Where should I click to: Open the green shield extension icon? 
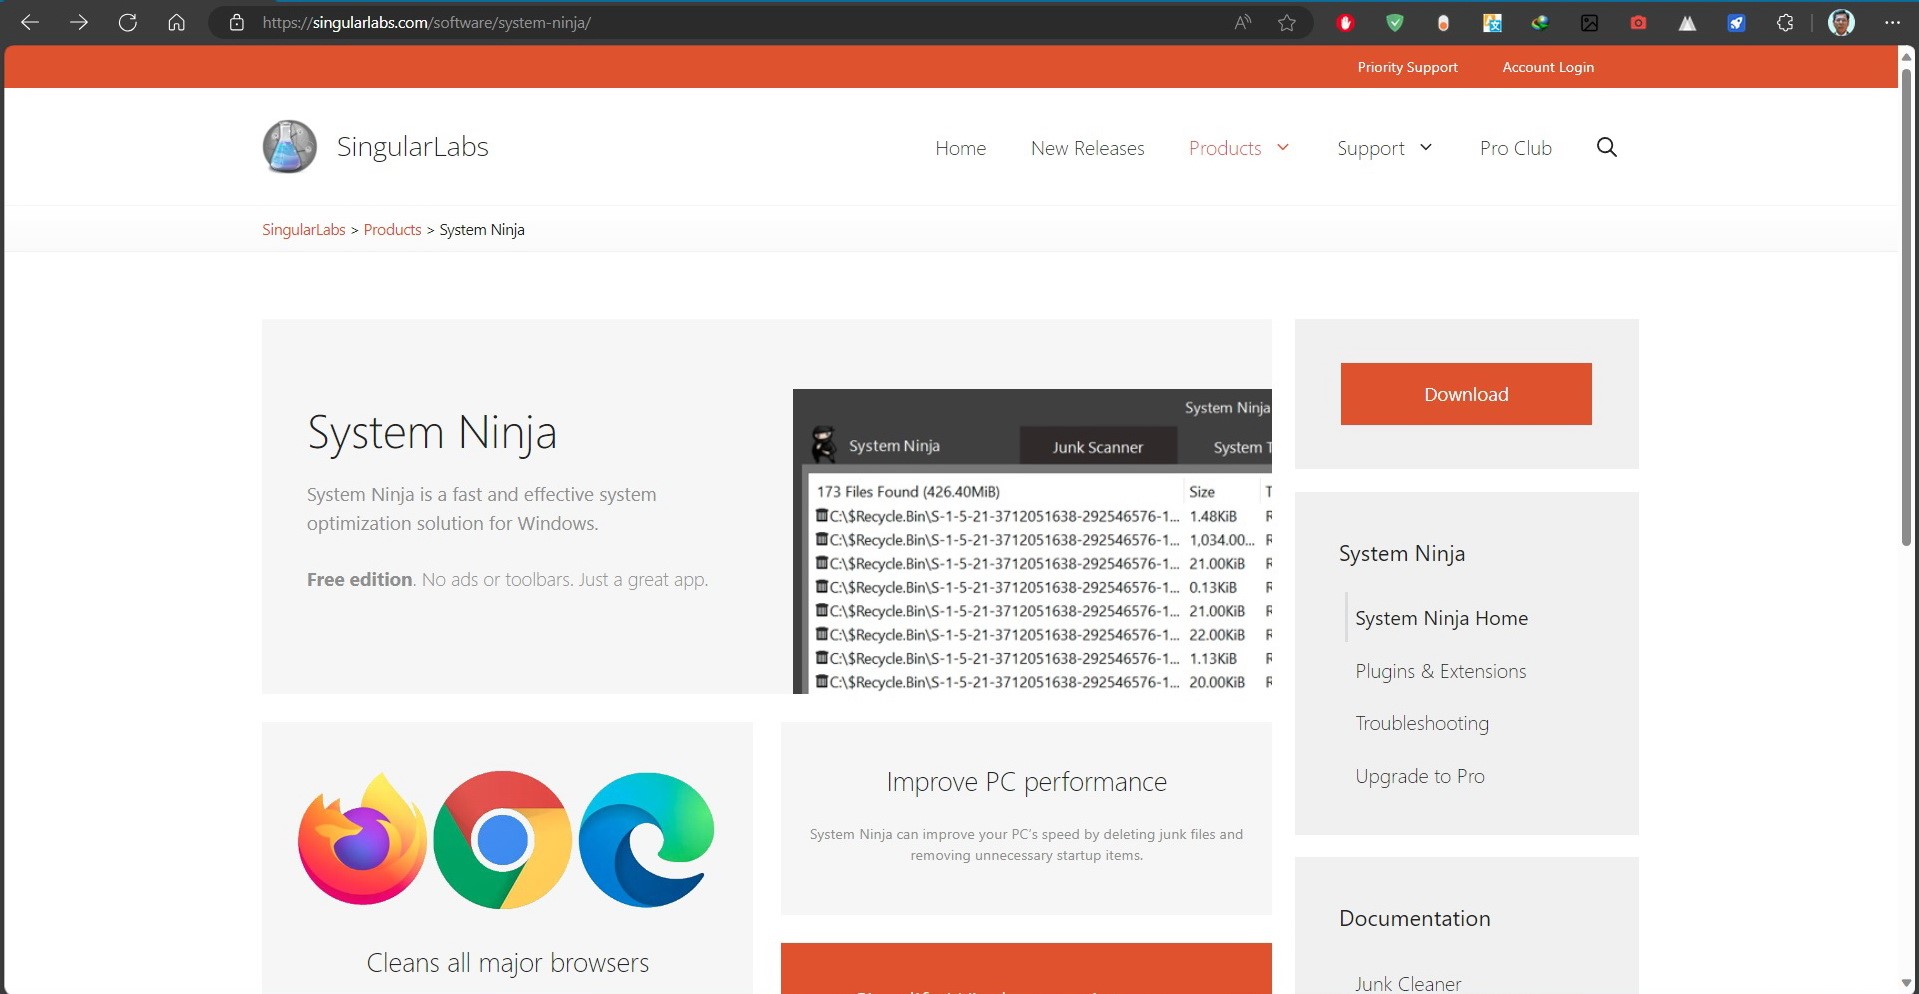click(1395, 22)
